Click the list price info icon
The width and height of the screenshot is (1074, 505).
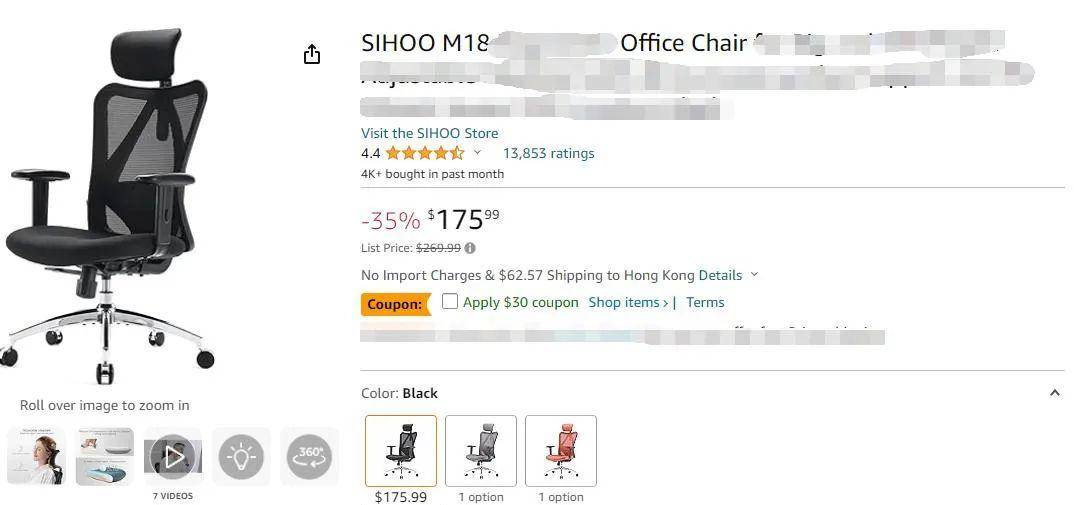[x=470, y=248]
